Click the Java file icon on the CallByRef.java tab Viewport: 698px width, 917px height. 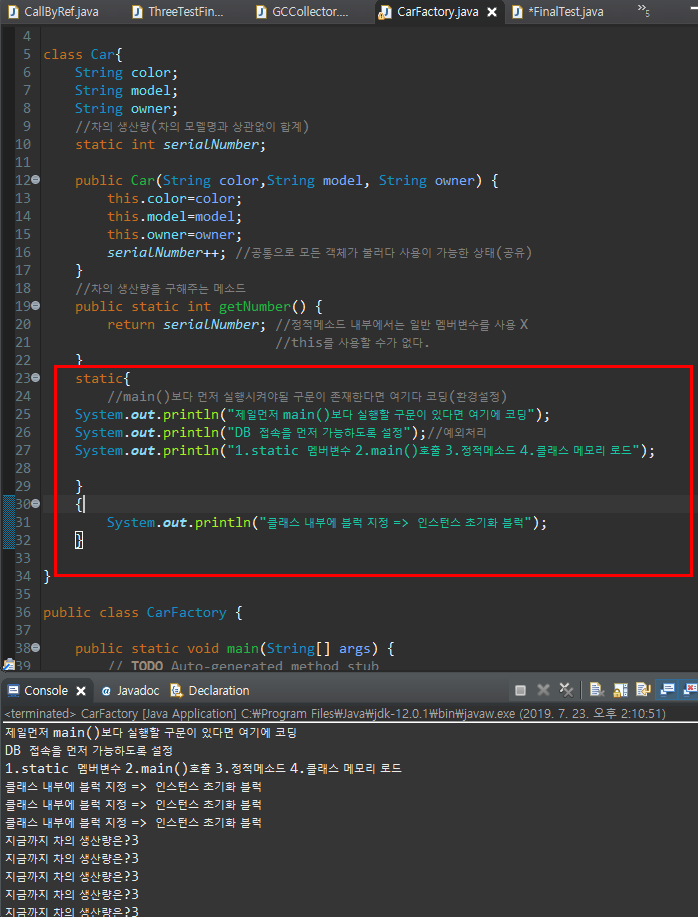click(12, 12)
